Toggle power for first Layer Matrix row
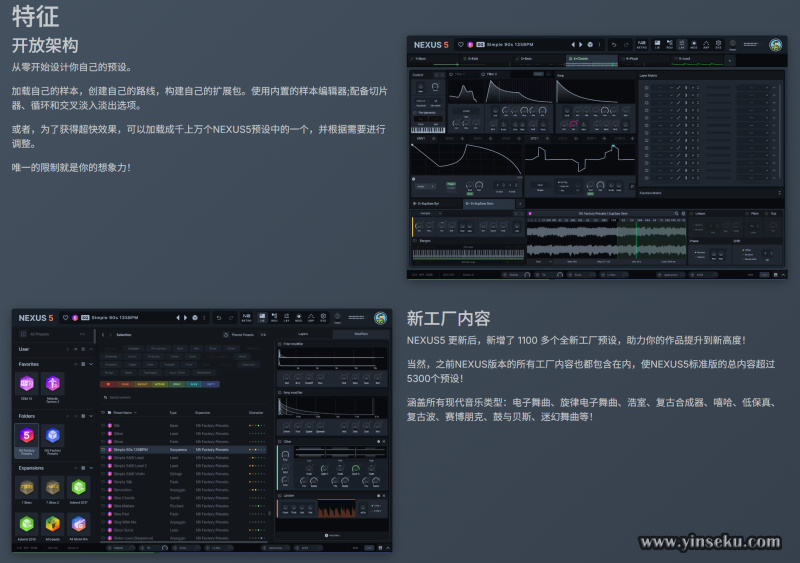 point(646,87)
